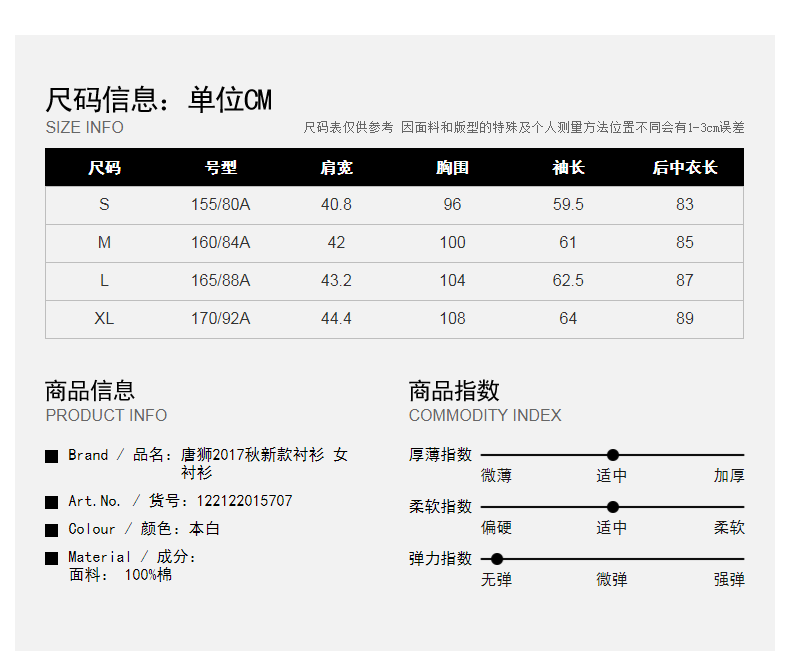Click the 商品指数 heading

click(454, 391)
